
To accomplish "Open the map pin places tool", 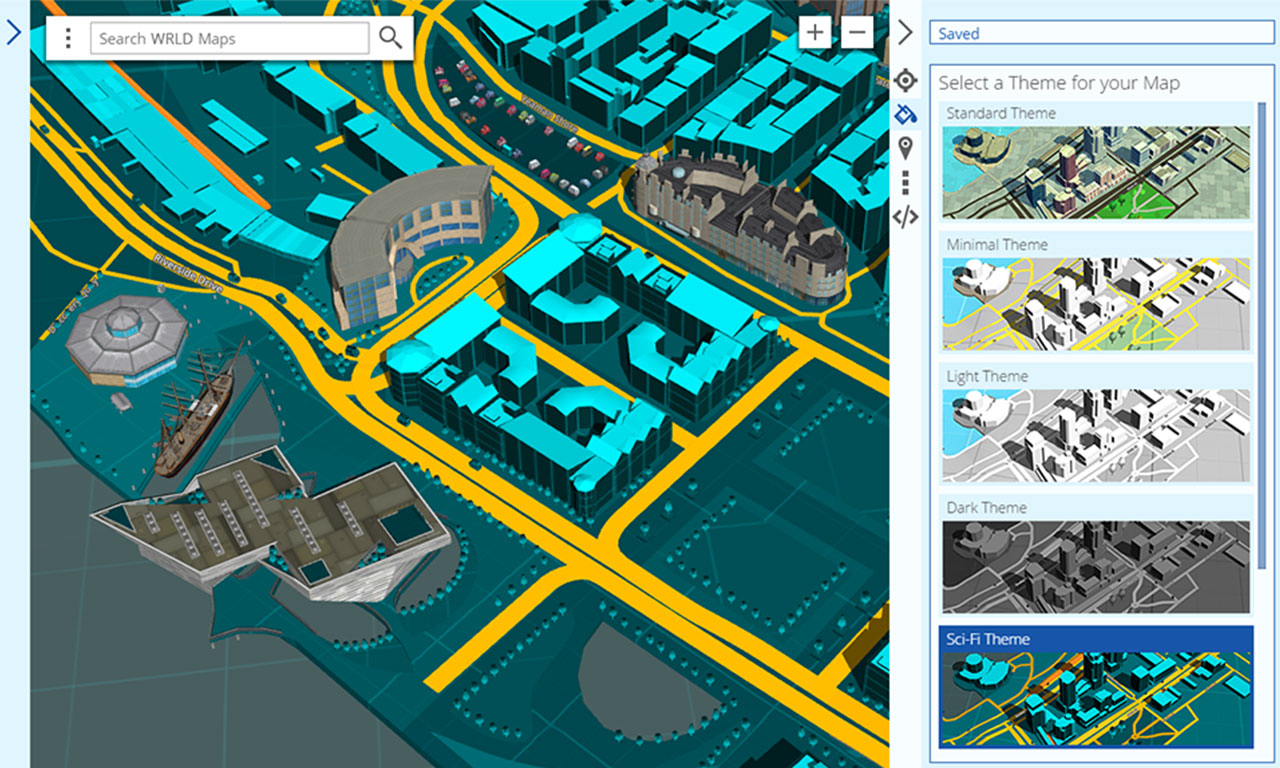I will click(x=905, y=149).
